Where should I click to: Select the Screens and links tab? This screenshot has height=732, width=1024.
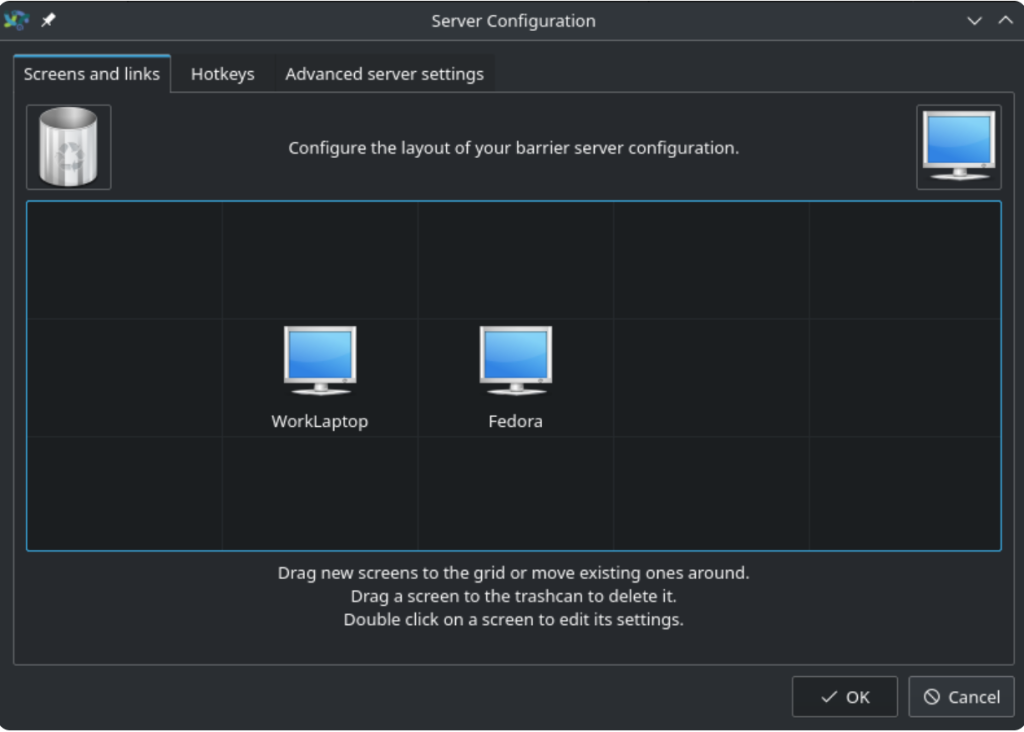point(92,73)
